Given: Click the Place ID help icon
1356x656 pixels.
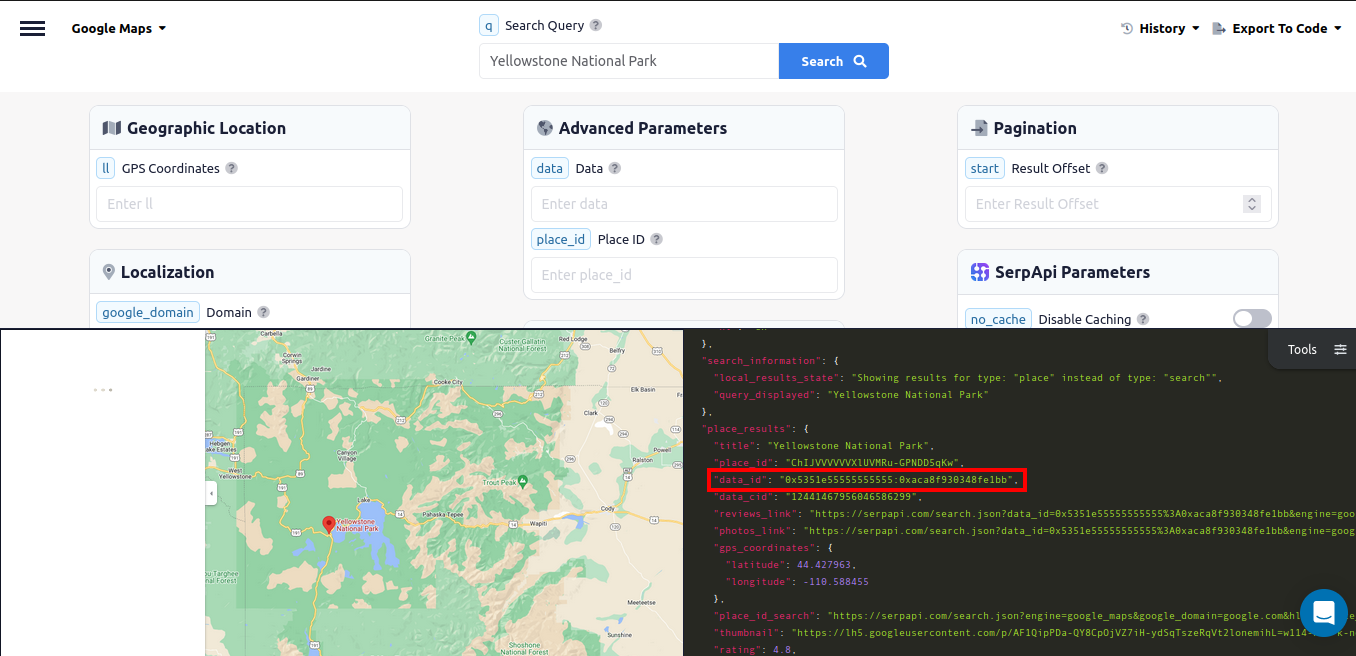Looking at the screenshot, I should pyautogui.click(x=656, y=239).
